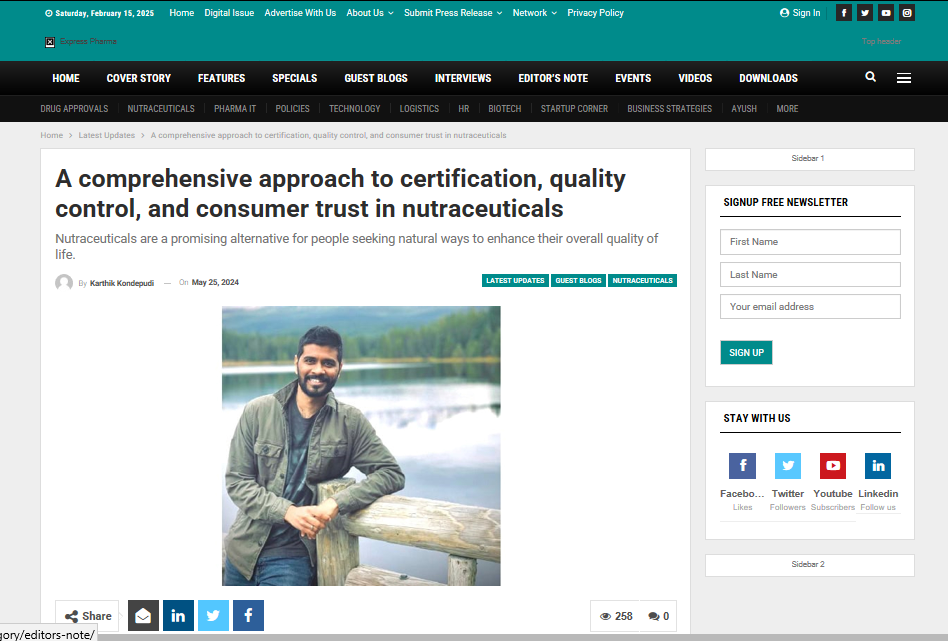Open the search magnifier icon
This screenshot has height=641, width=948.
tap(870, 77)
